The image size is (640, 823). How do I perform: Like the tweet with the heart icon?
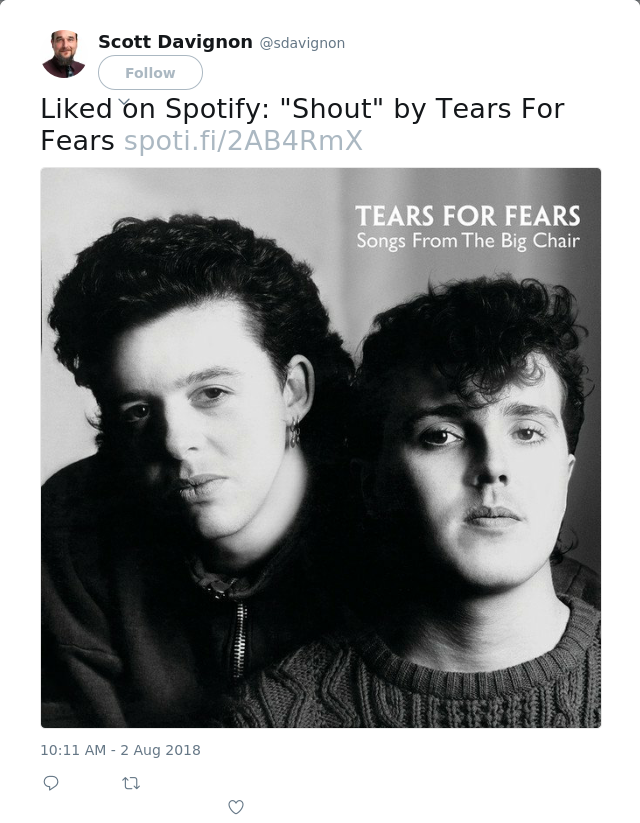tap(236, 807)
